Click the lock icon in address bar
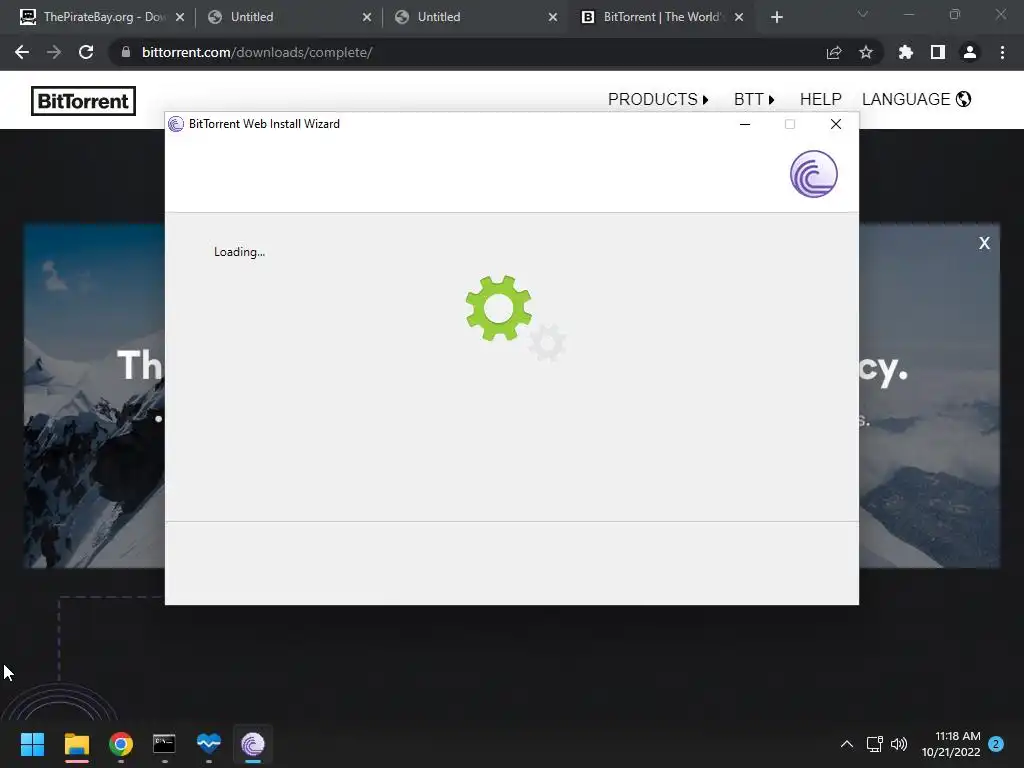Image resolution: width=1024 pixels, height=768 pixels. pyautogui.click(x=126, y=52)
